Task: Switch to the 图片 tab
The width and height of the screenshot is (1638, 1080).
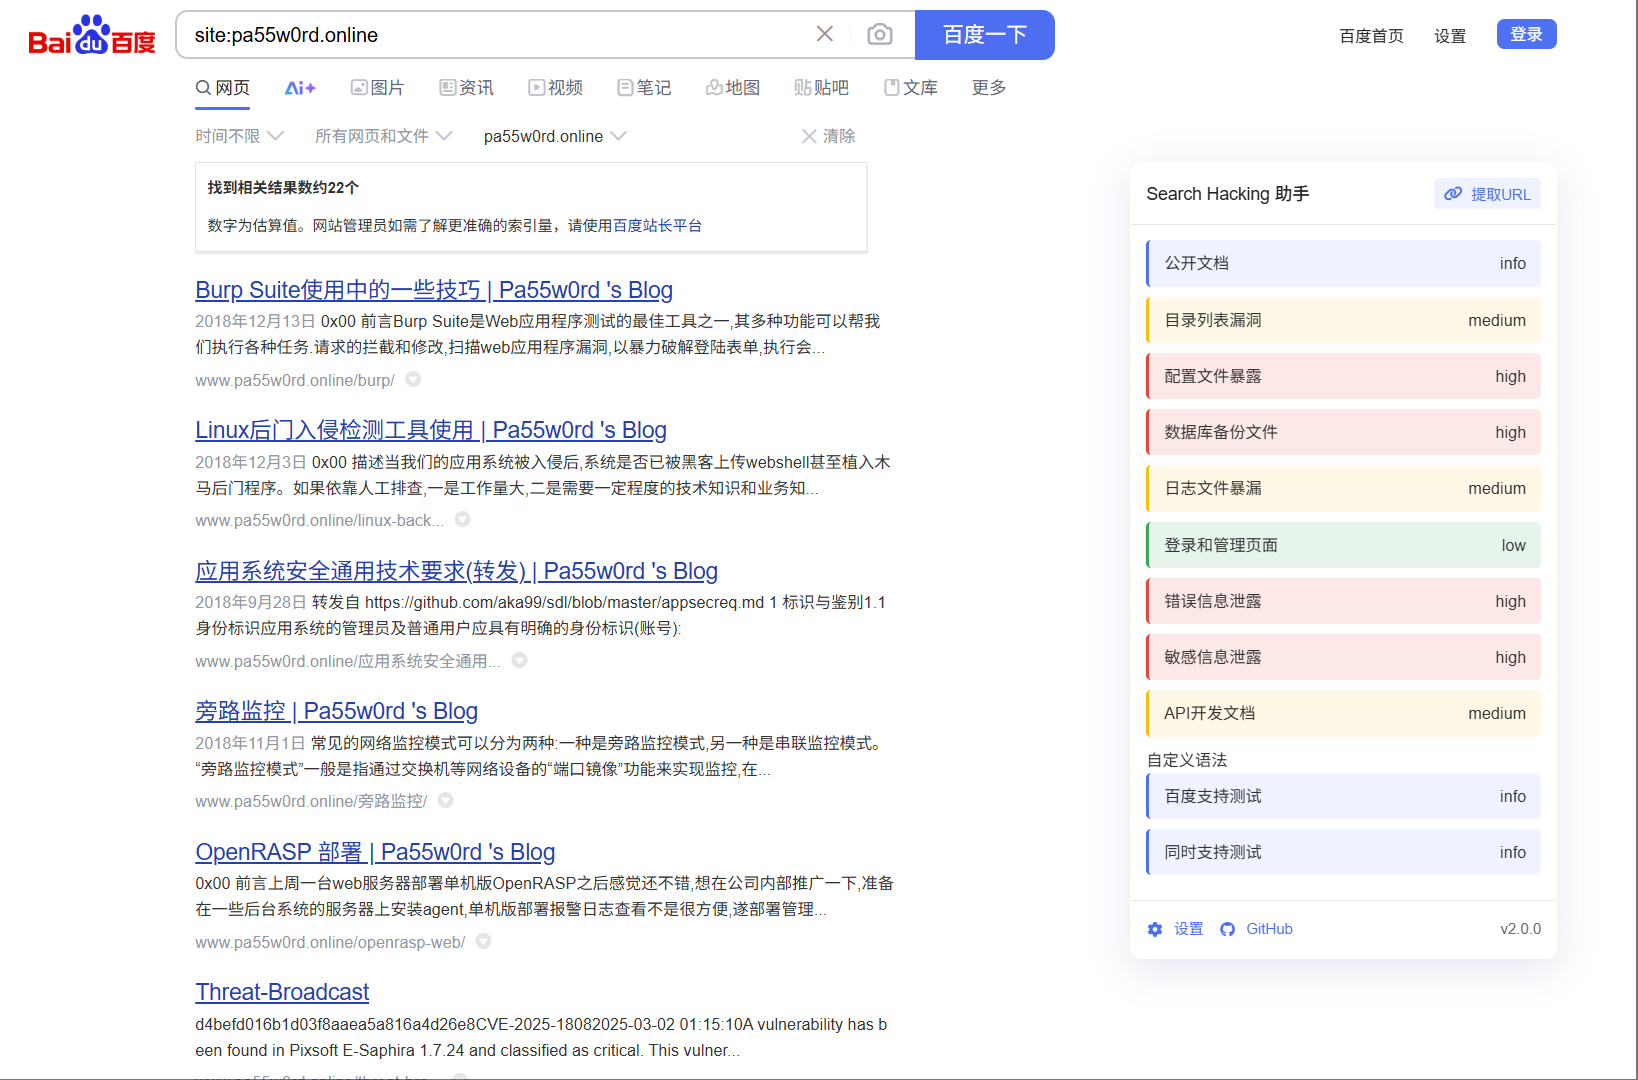Action: point(377,88)
